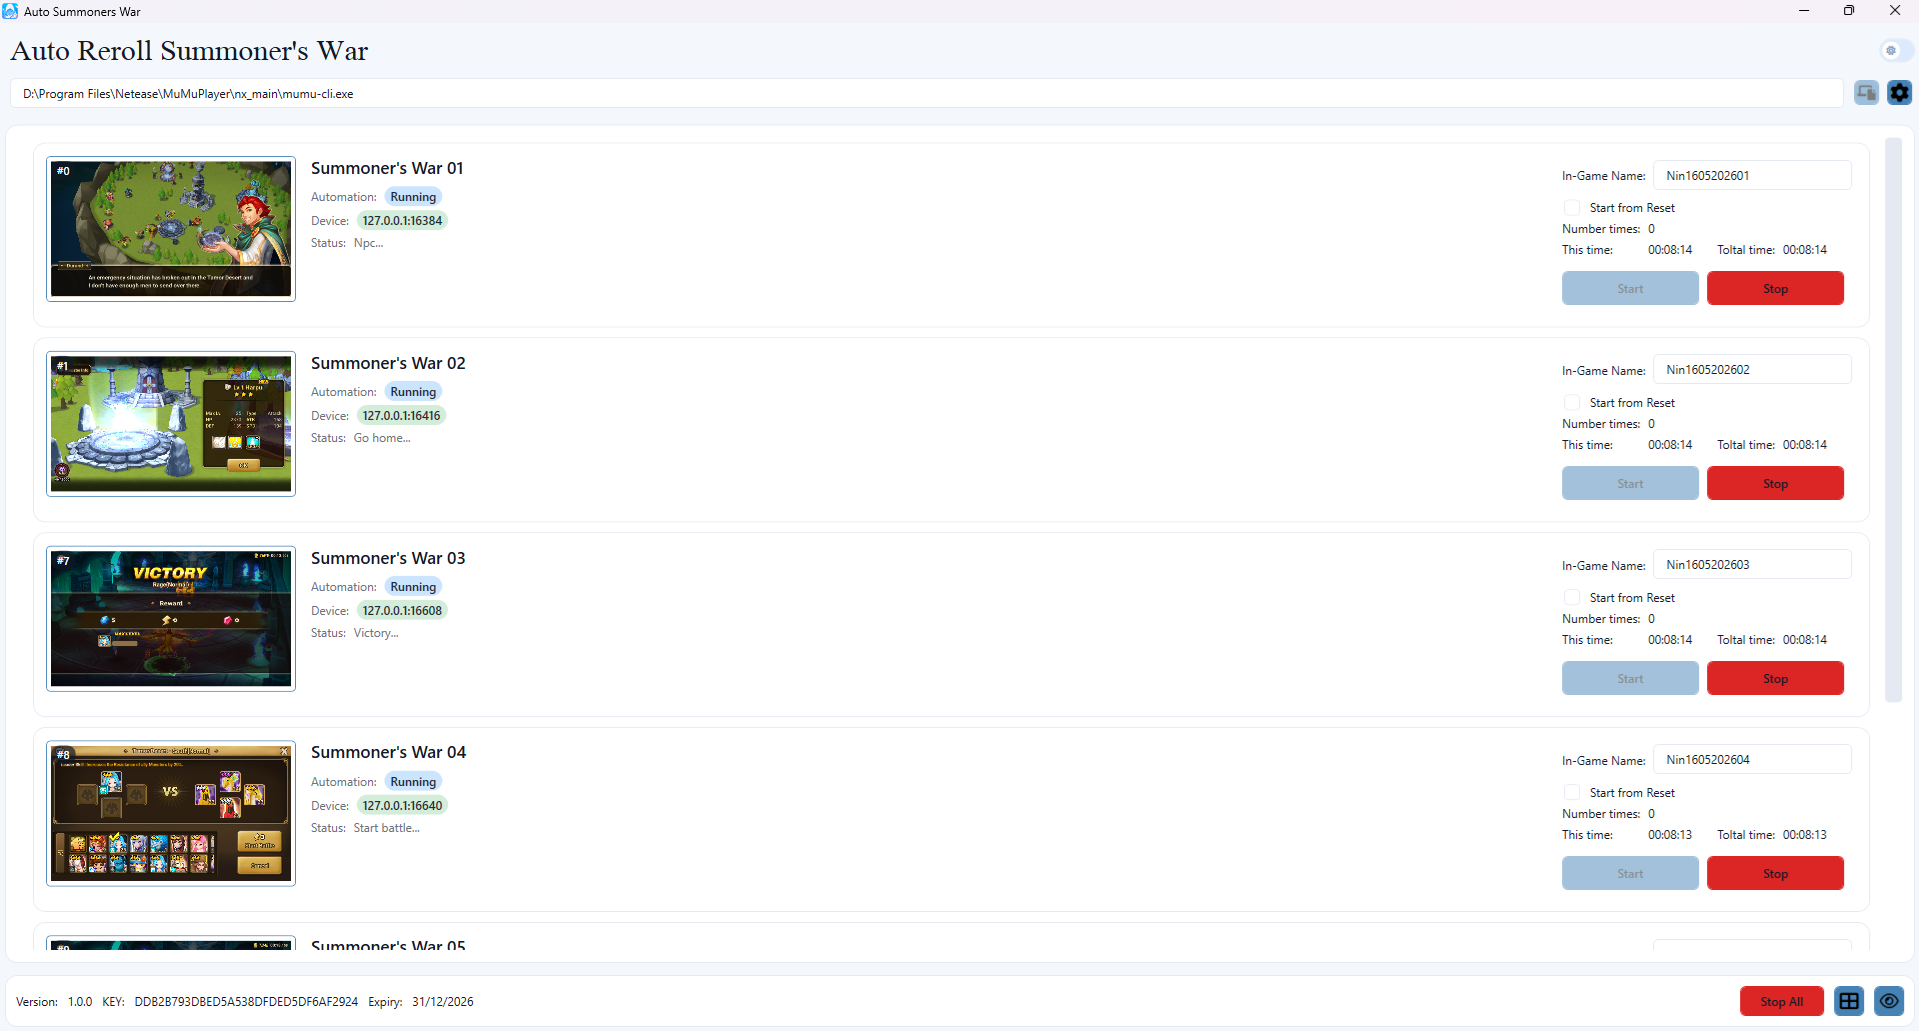The width and height of the screenshot is (1919, 1031).
Task: Click the In-Game Name field Nin1605202603
Action: tap(1752, 565)
